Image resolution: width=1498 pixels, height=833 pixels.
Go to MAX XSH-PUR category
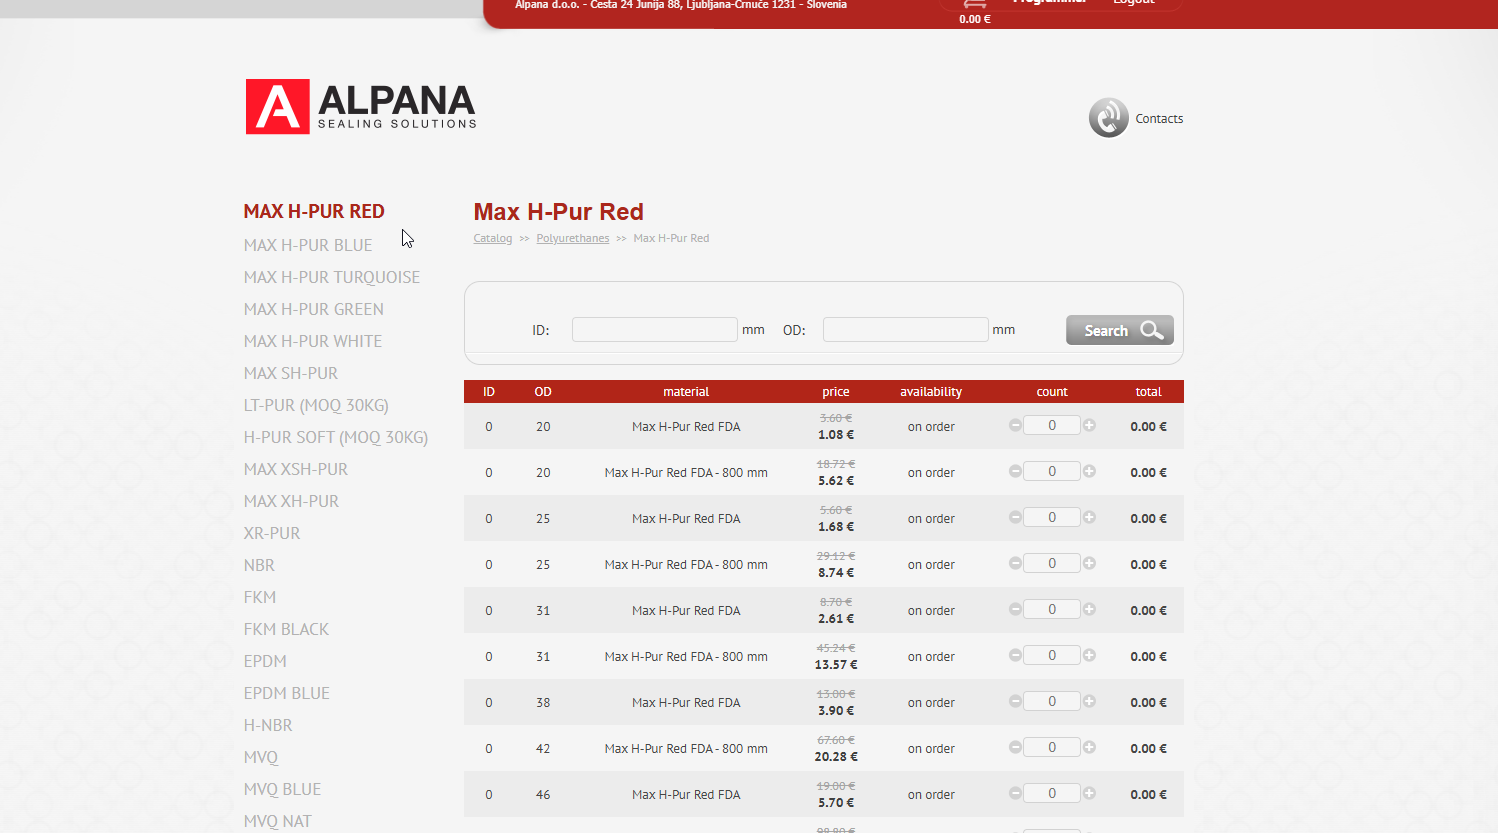[296, 469]
